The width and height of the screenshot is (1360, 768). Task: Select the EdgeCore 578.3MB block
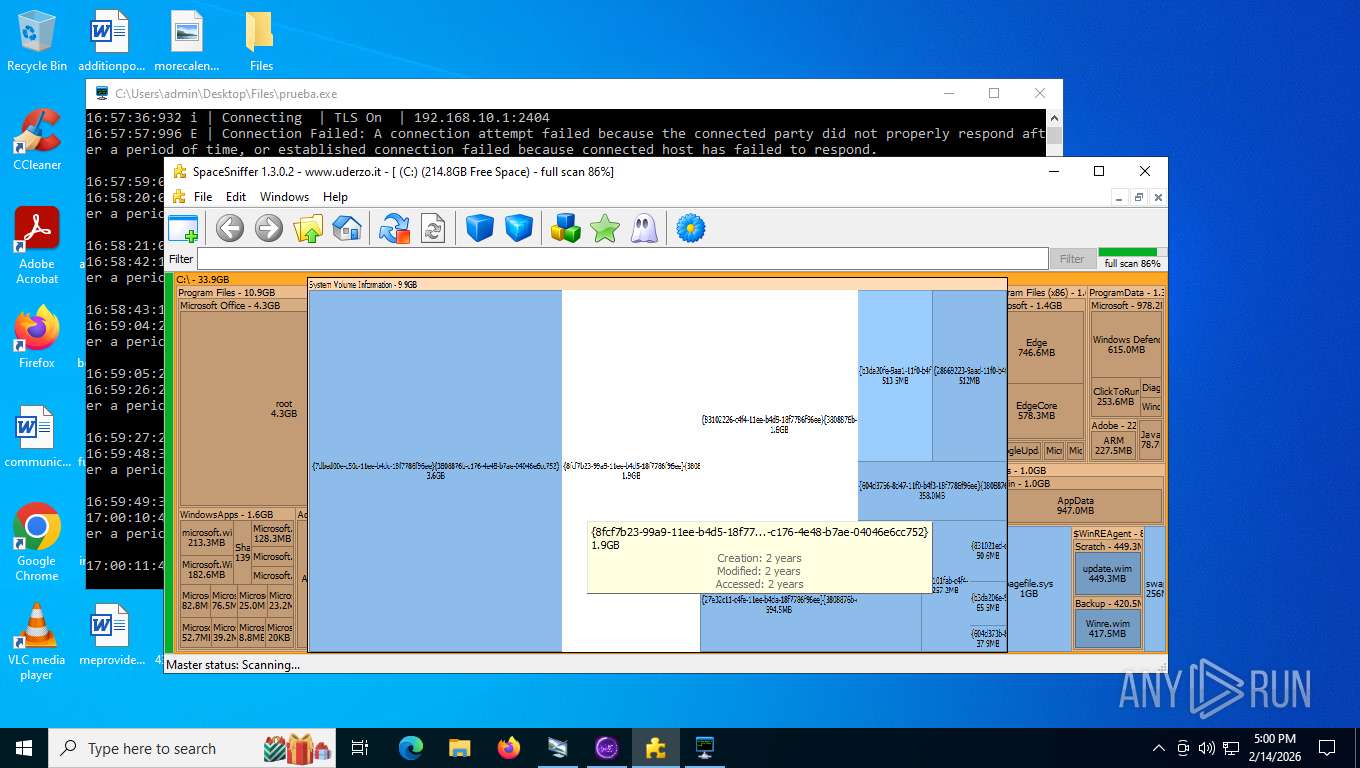[x=1045, y=410]
